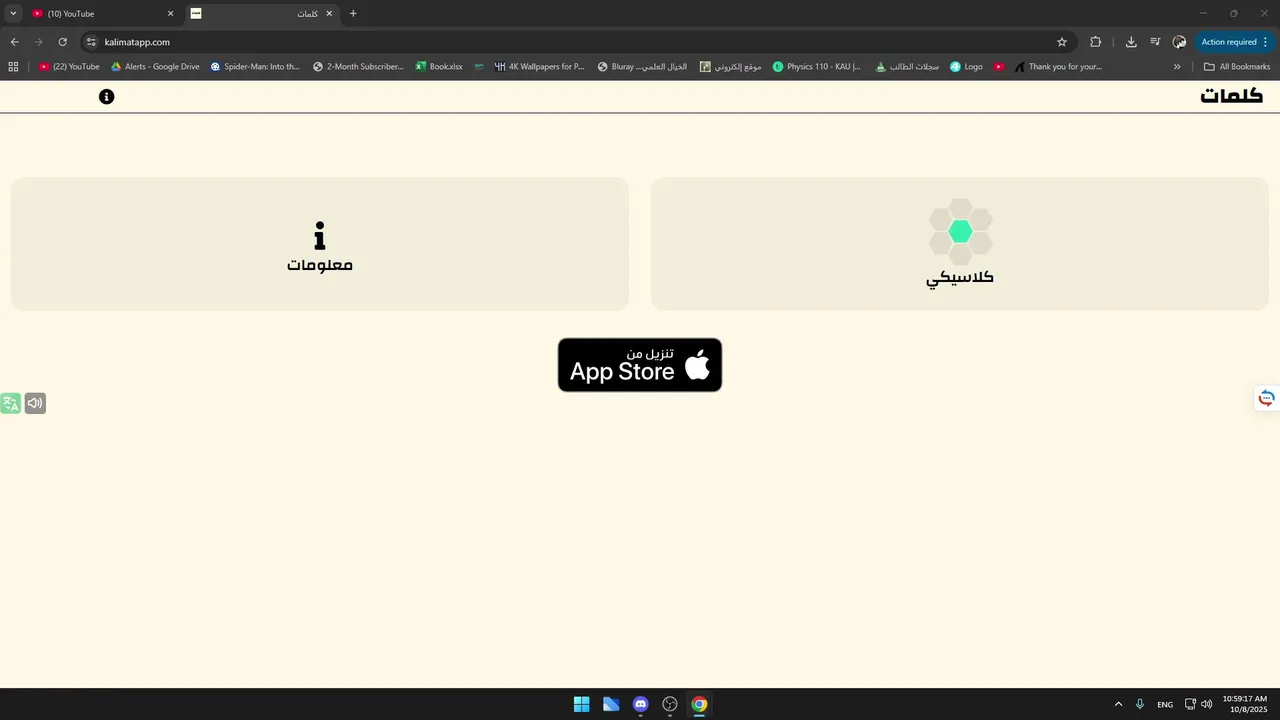Open the clock and date panel
This screenshot has height=720, width=1280.
click(1245, 704)
